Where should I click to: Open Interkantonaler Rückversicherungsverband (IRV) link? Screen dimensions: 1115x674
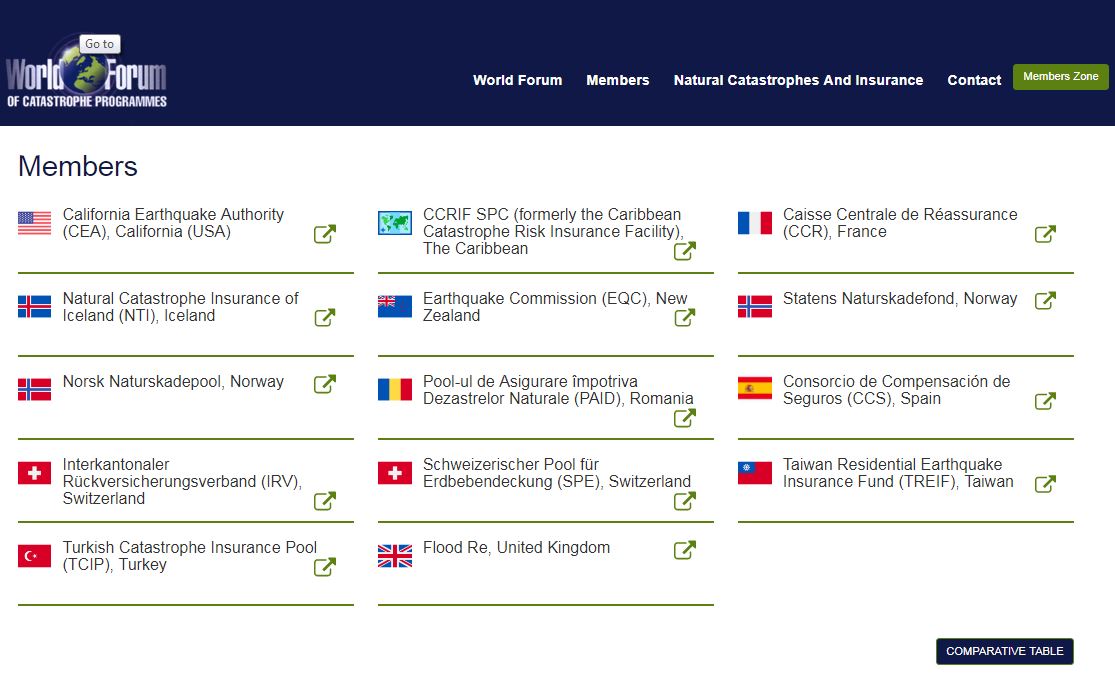[182, 481]
